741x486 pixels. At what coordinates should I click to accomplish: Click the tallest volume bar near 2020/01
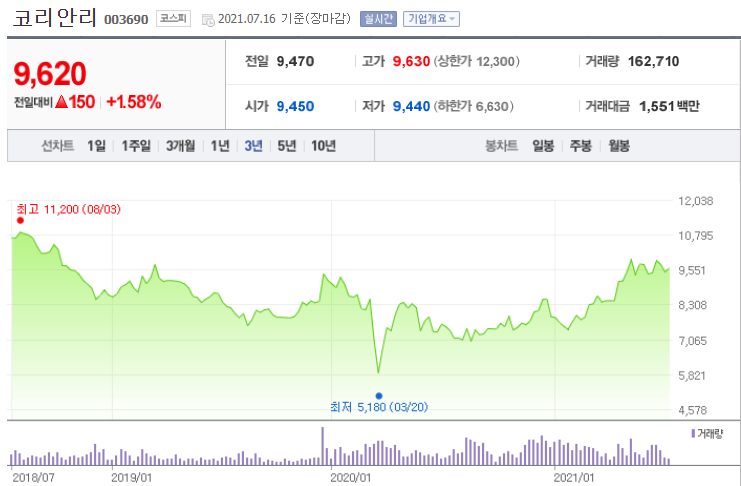click(323, 446)
